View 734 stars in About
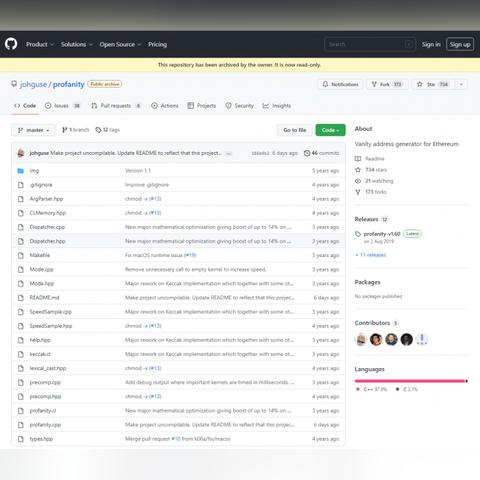The width and height of the screenshot is (480, 480). (x=371, y=170)
